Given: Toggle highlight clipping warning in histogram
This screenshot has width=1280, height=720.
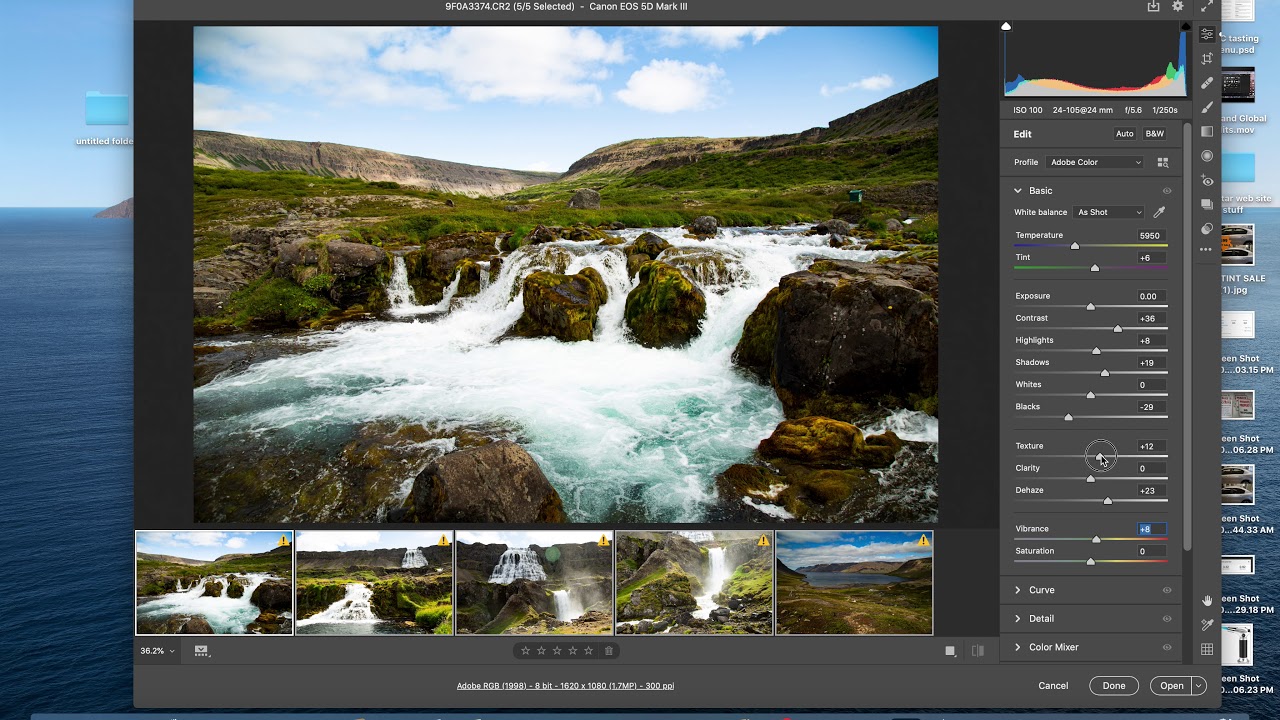Looking at the screenshot, I should [x=1186, y=26].
